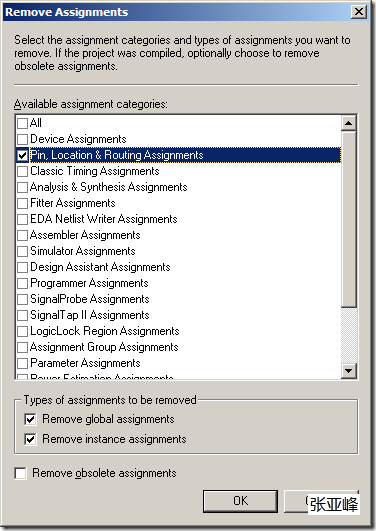Viewport: 376px width, 531px height.
Task: Enable Programmer Assignments checkbox
Action: (x=22, y=283)
